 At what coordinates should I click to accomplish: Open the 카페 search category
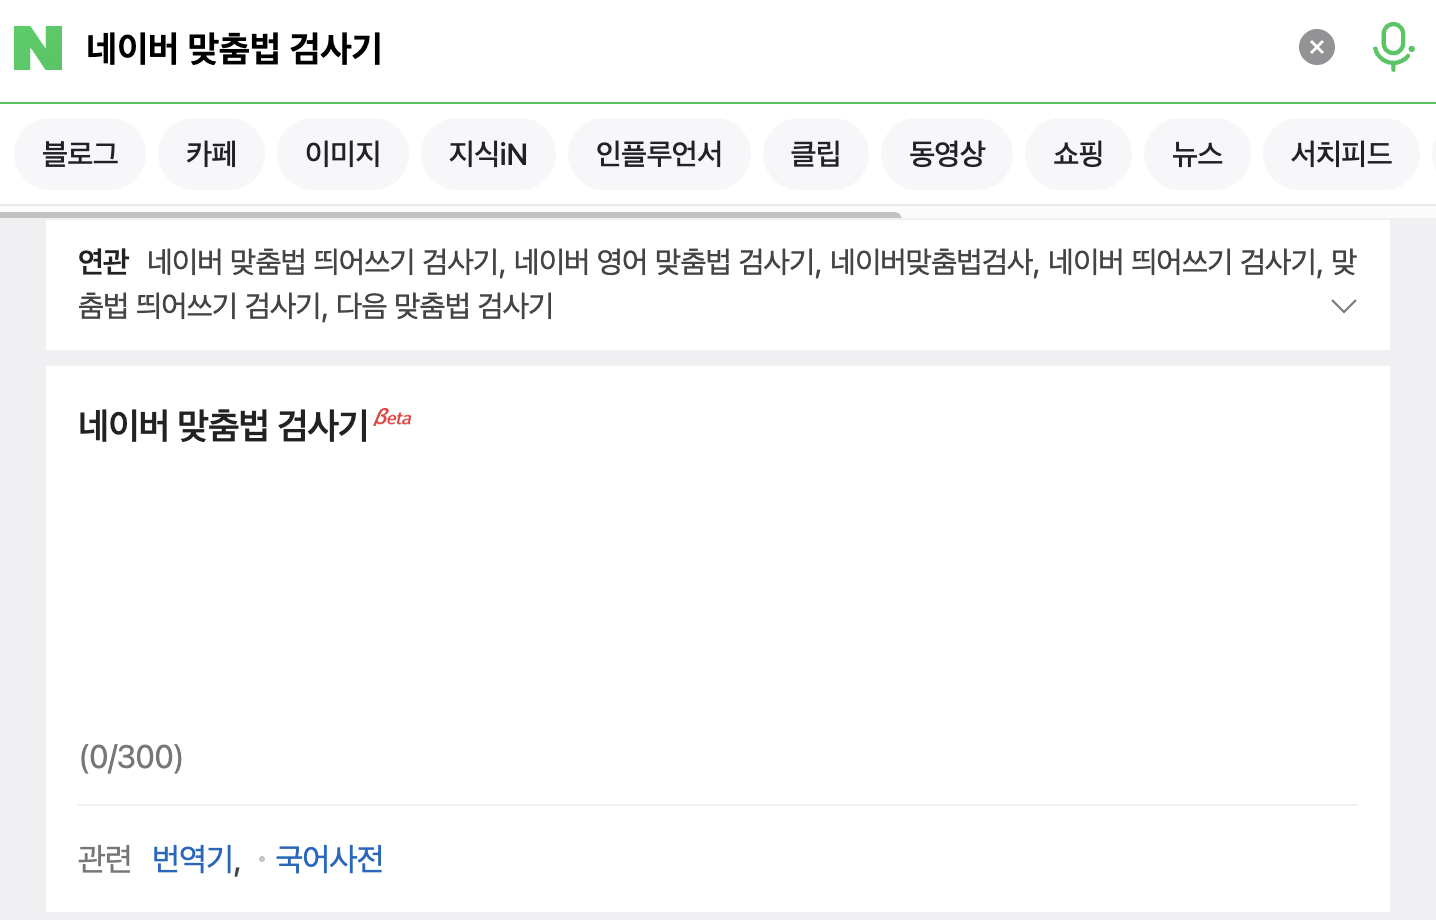point(211,153)
